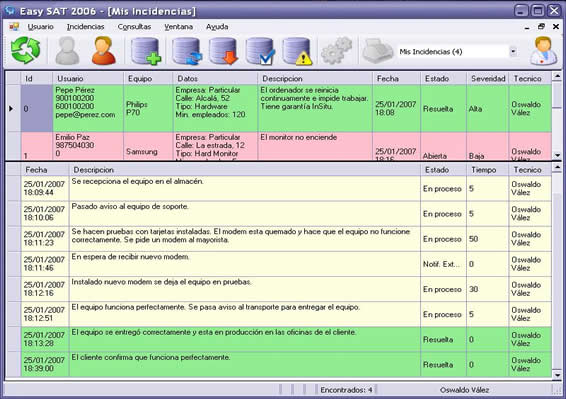The height and width of the screenshot is (399, 566).
Task: Click the database blue refresh arrows icon
Action: (187, 51)
